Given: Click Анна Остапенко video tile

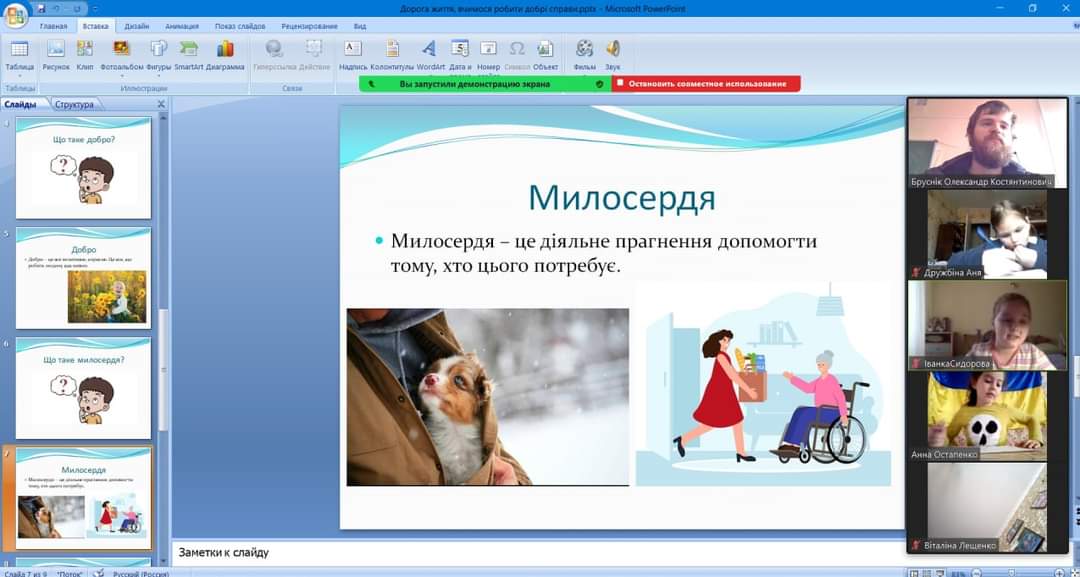Looking at the screenshot, I should click(987, 416).
